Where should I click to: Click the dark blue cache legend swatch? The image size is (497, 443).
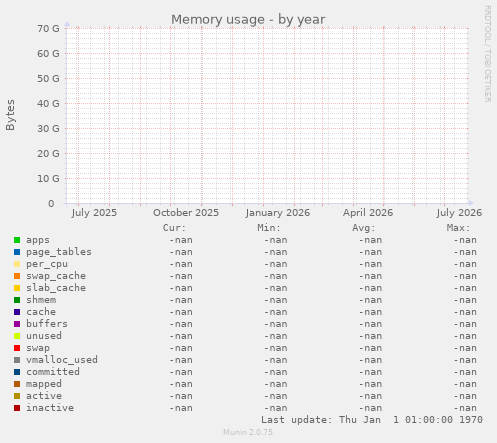pyautogui.click(x=17, y=312)
